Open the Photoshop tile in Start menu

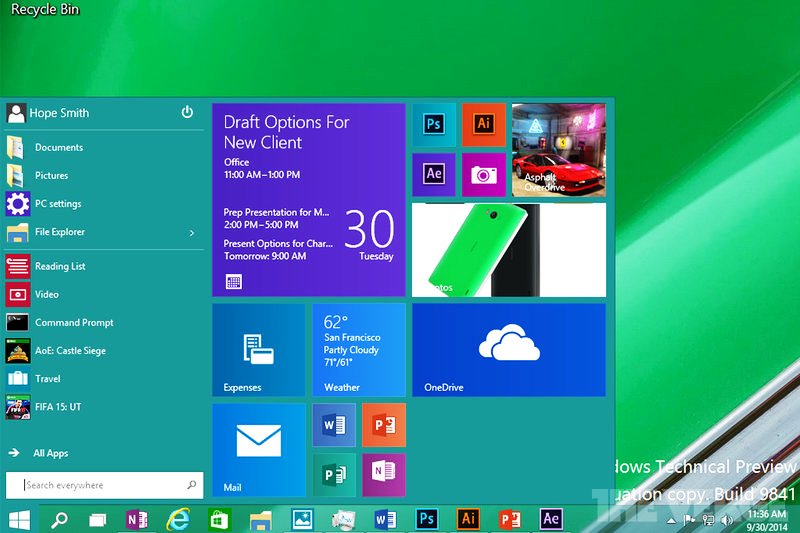pos(434,125)
